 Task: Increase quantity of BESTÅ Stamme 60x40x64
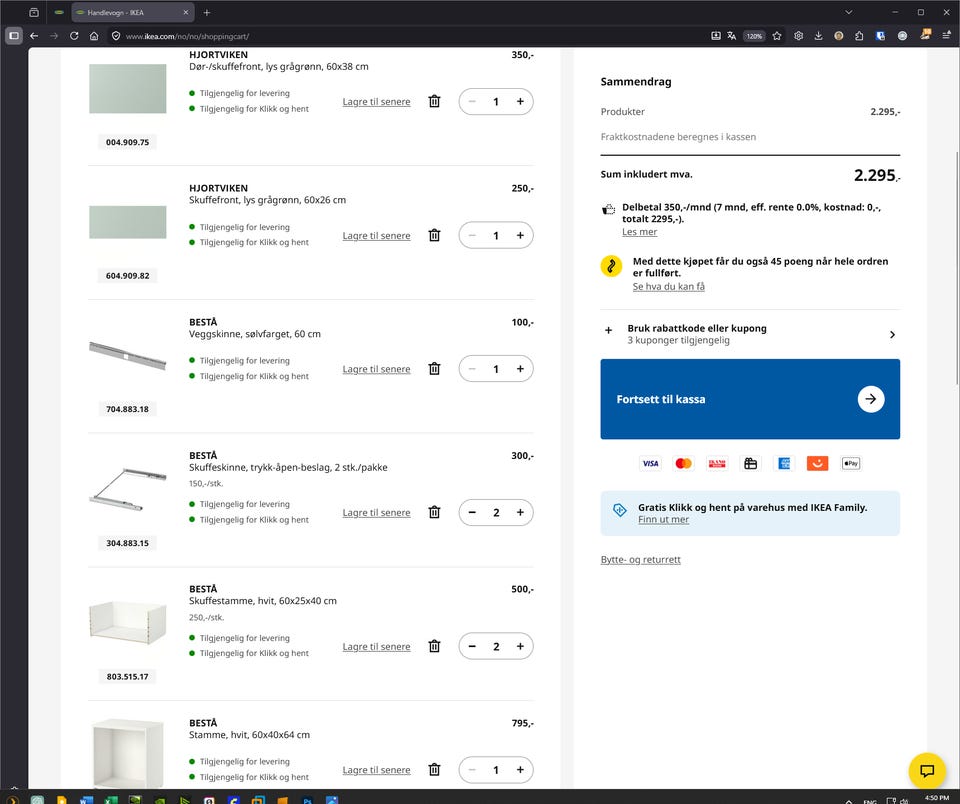(520, 770)
